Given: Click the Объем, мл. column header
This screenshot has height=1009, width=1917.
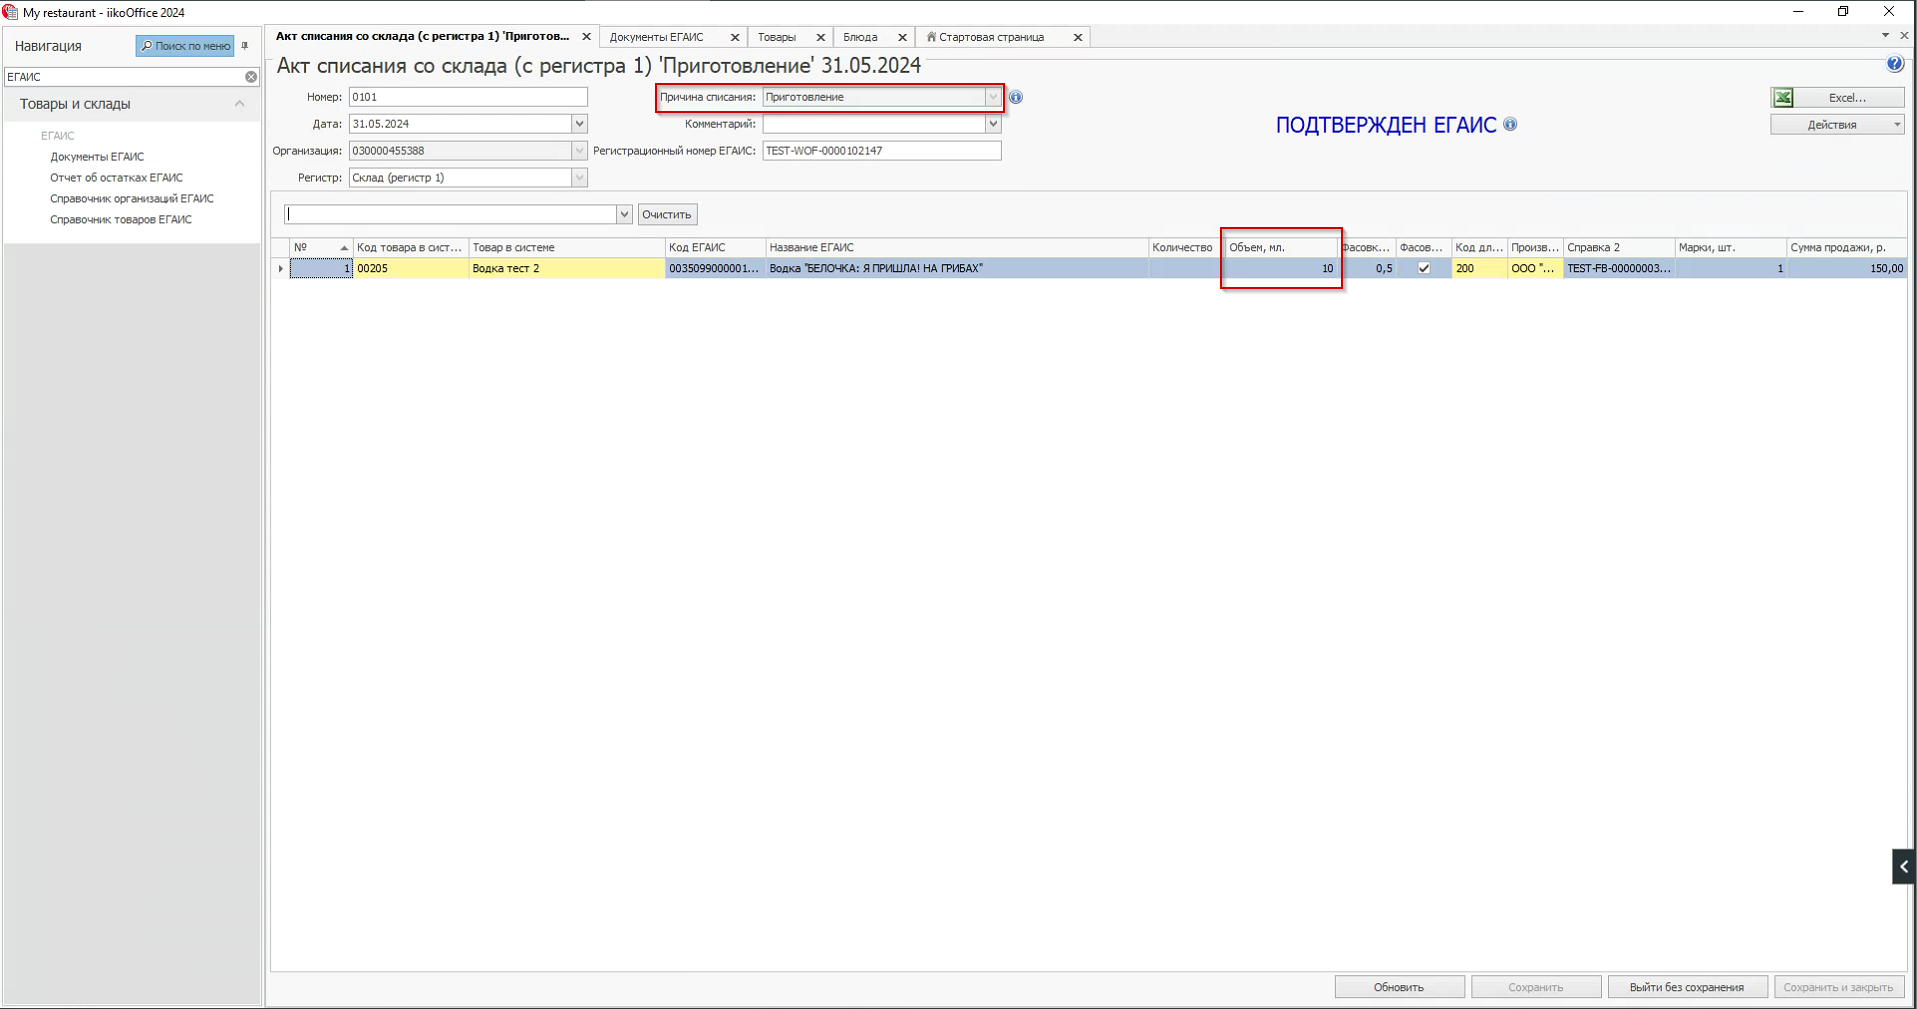Looking at the screenshot, I should tap(1281, 247).
